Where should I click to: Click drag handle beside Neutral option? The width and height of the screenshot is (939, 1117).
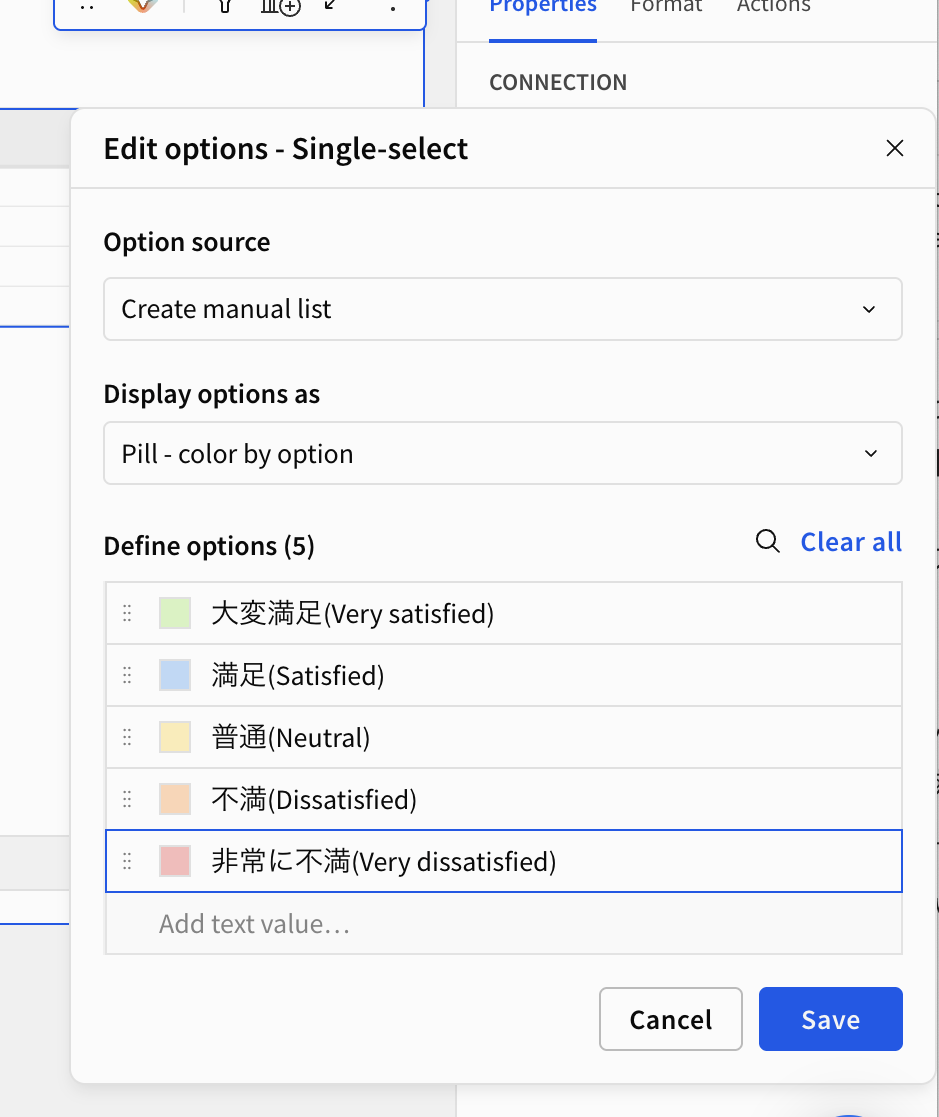[x=127, y=737]
